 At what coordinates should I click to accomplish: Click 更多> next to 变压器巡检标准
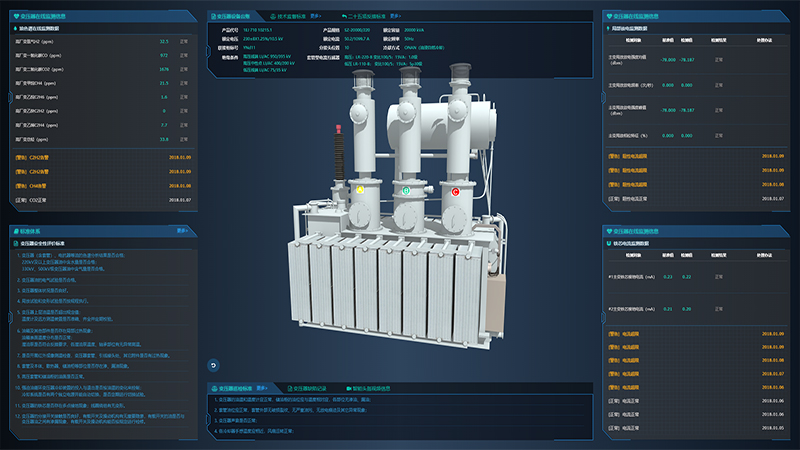pos(262,388)
